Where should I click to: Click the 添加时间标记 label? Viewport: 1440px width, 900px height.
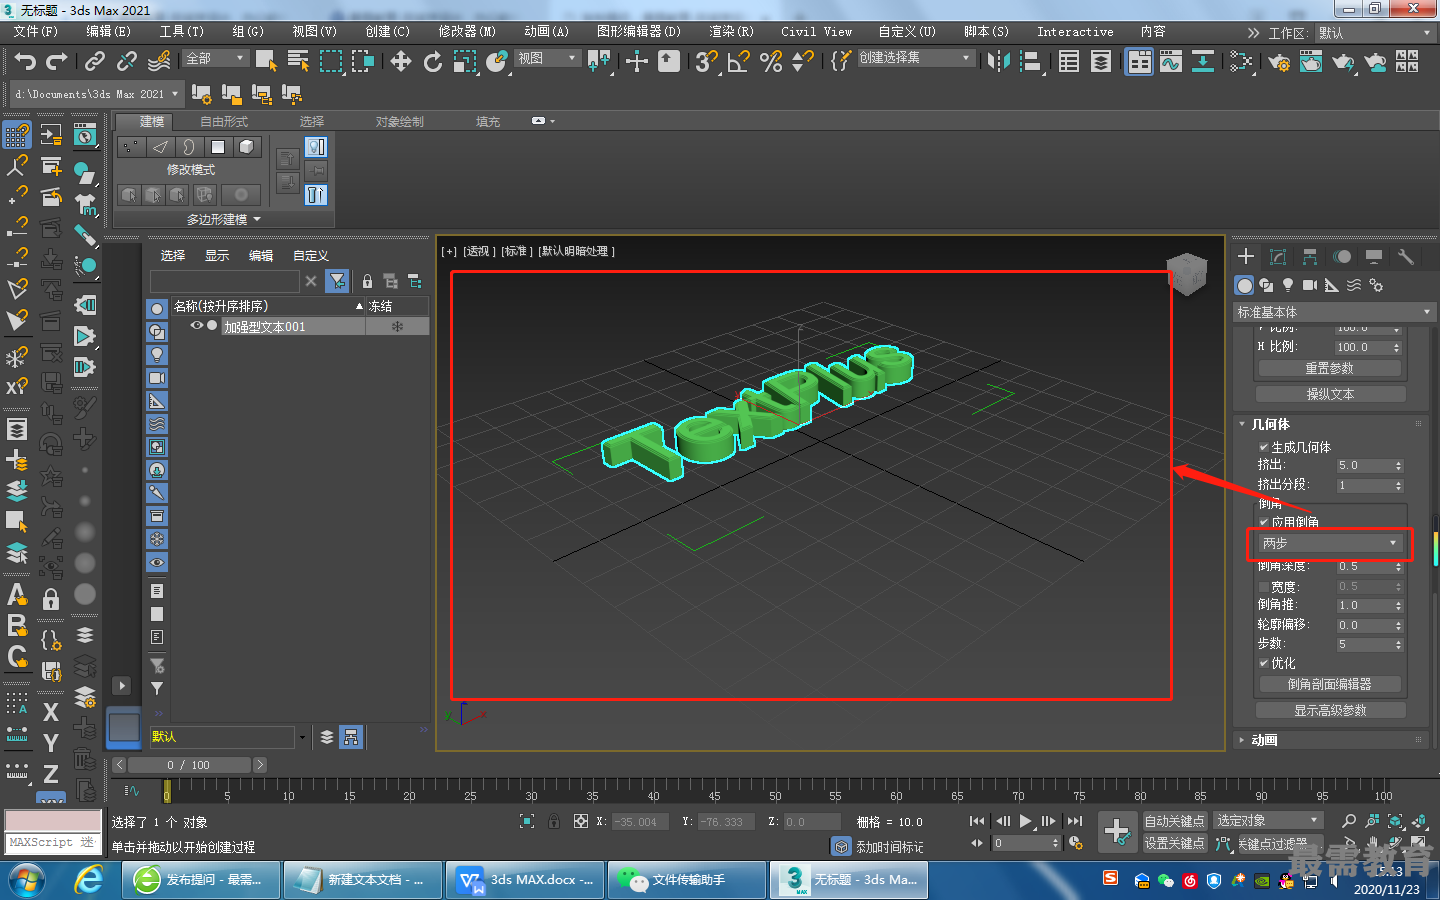click(x=890, y=847)
